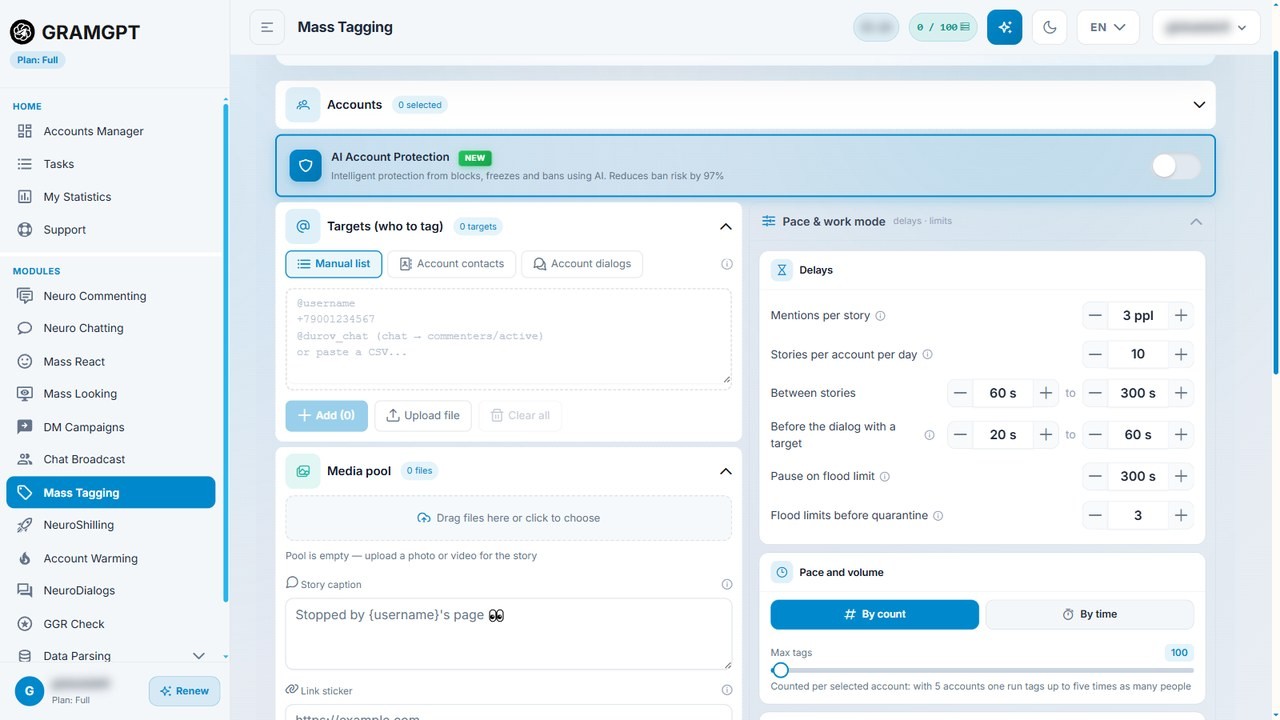Click info icon next to Mentions per story
Viewport: 1280px width, 720px height.
881,316
